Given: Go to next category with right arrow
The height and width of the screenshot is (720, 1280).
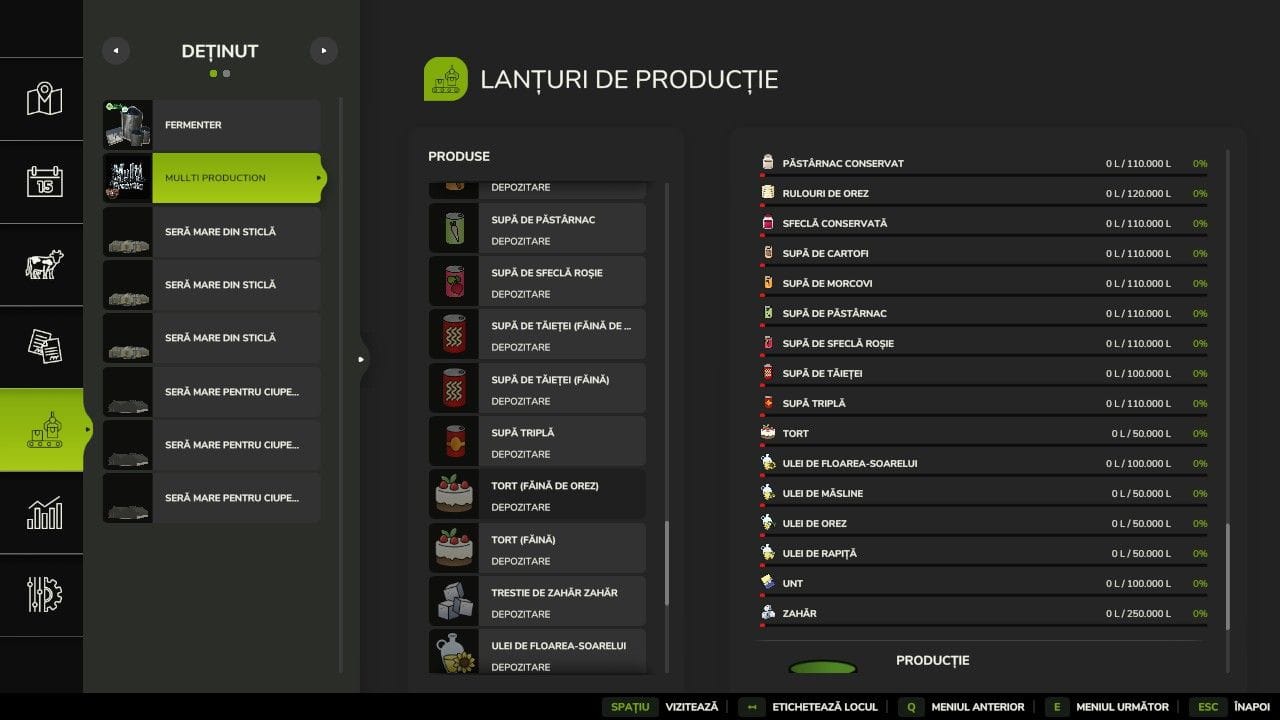Looking at the screenshot, I should [323, 51].
